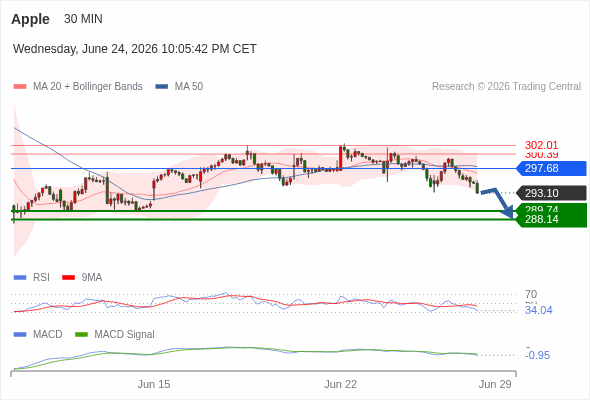Click the Jun 15 date axis label
The height and width of the screenshot is (400, 590).
[x=154, y=384]
